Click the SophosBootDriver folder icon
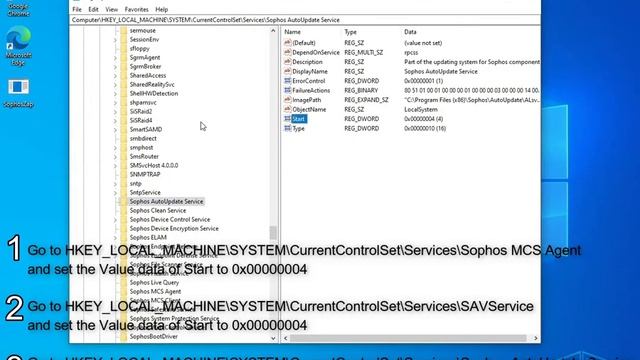The width and height of the screenshot is (640, 360). (x=123, y=336)
